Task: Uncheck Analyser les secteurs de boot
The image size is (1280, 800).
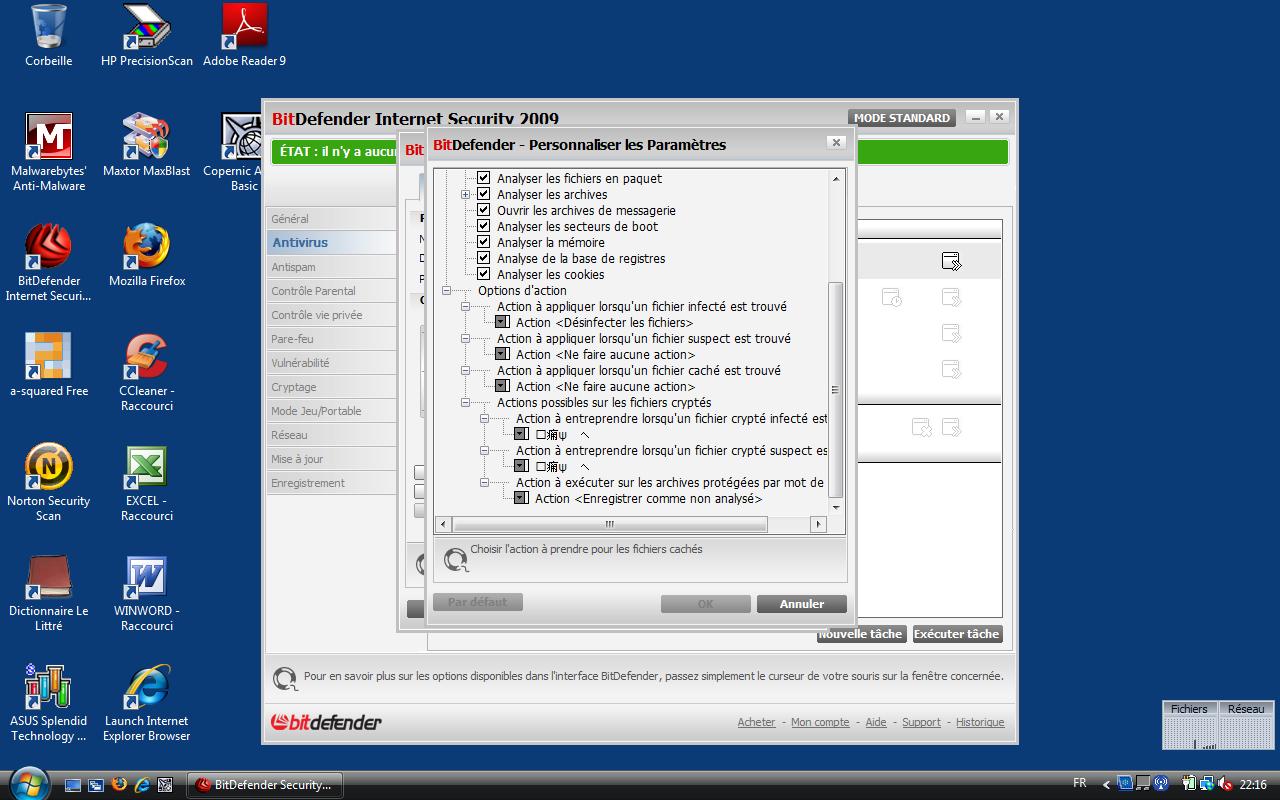Action: coord(484,226)
